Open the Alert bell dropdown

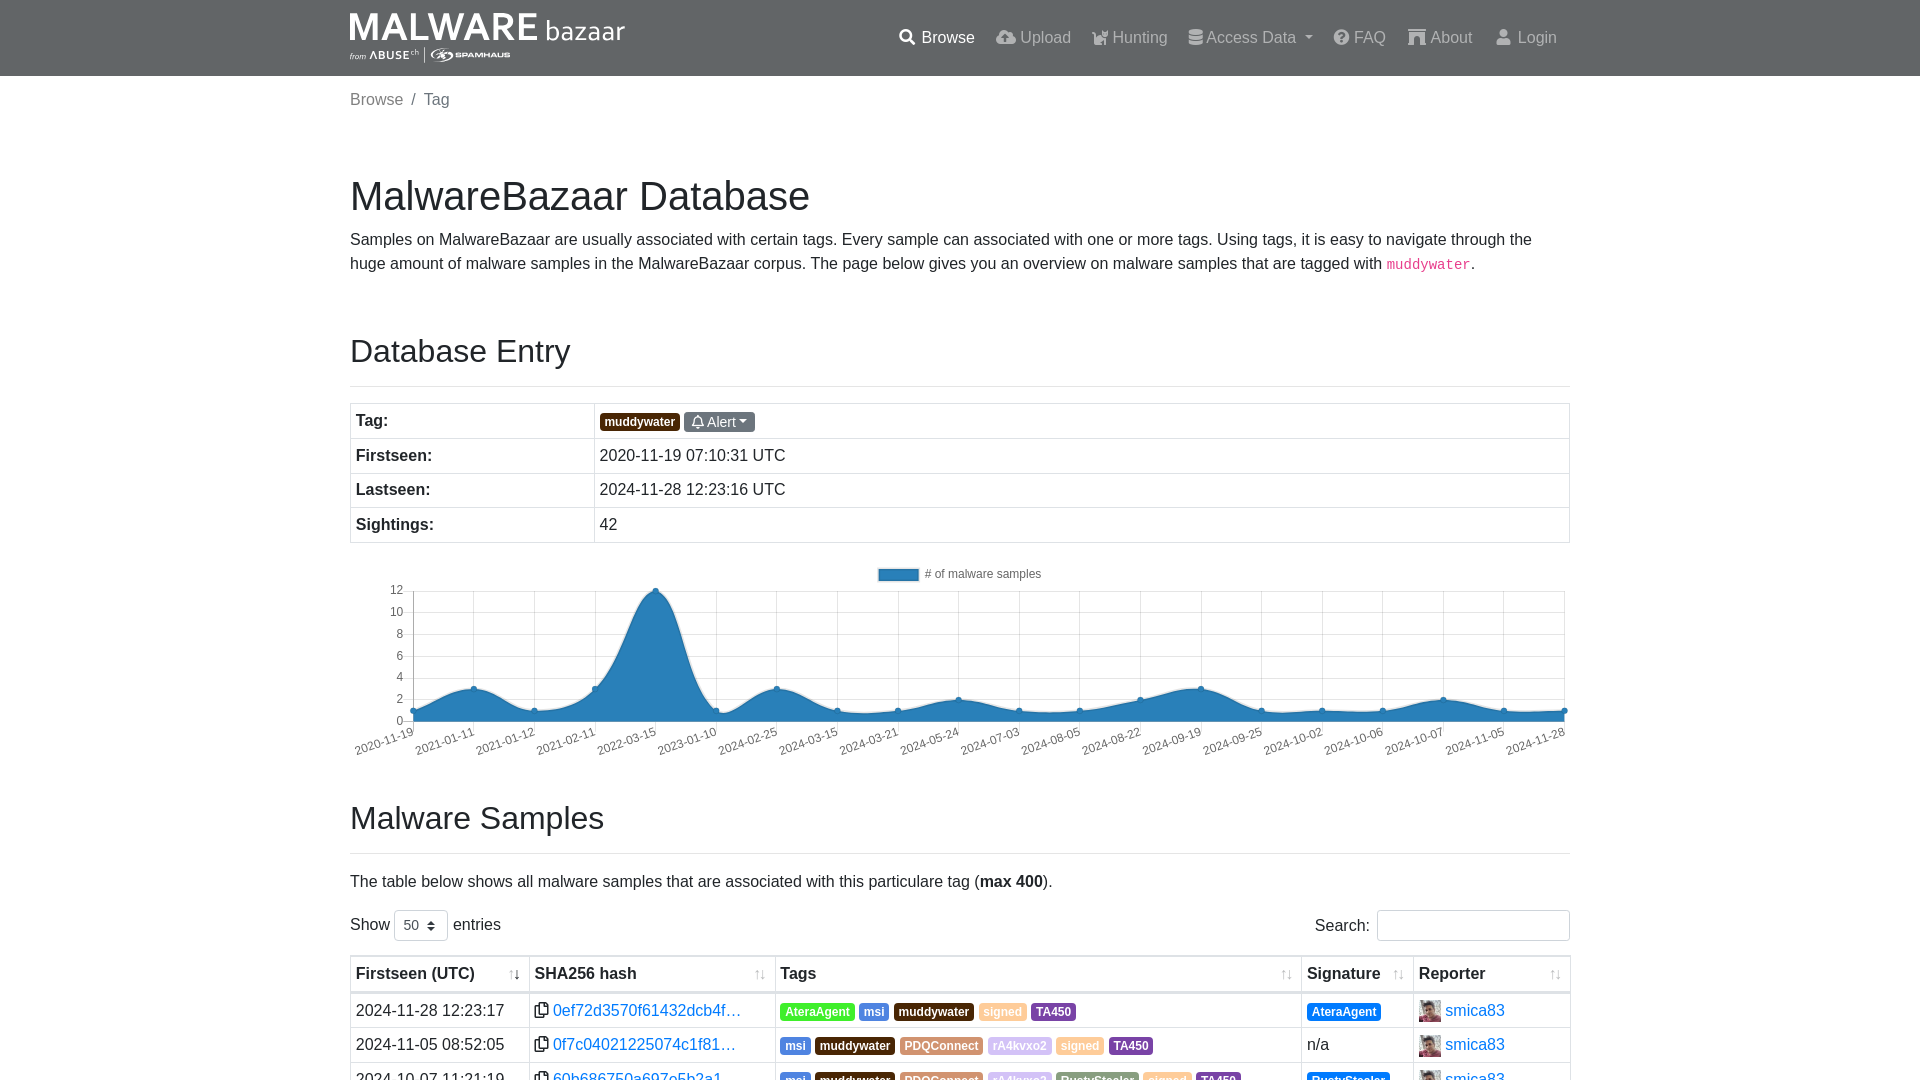click(x=719, y=422)
